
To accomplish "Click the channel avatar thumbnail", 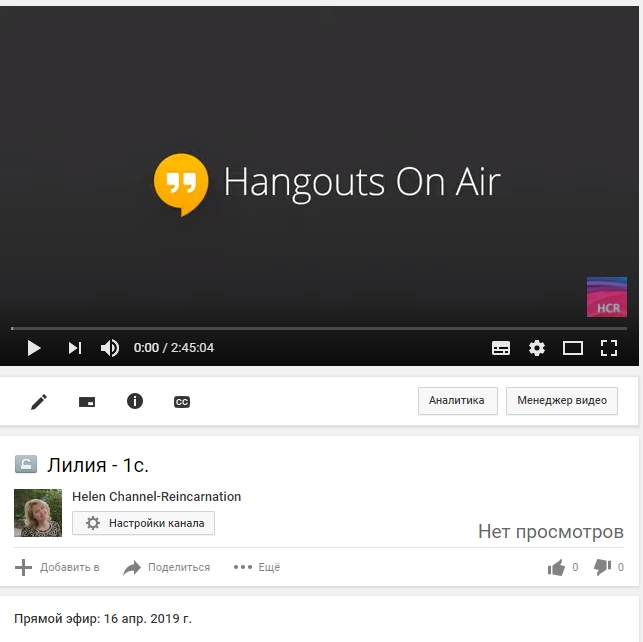I will click(x=38, y=513).
